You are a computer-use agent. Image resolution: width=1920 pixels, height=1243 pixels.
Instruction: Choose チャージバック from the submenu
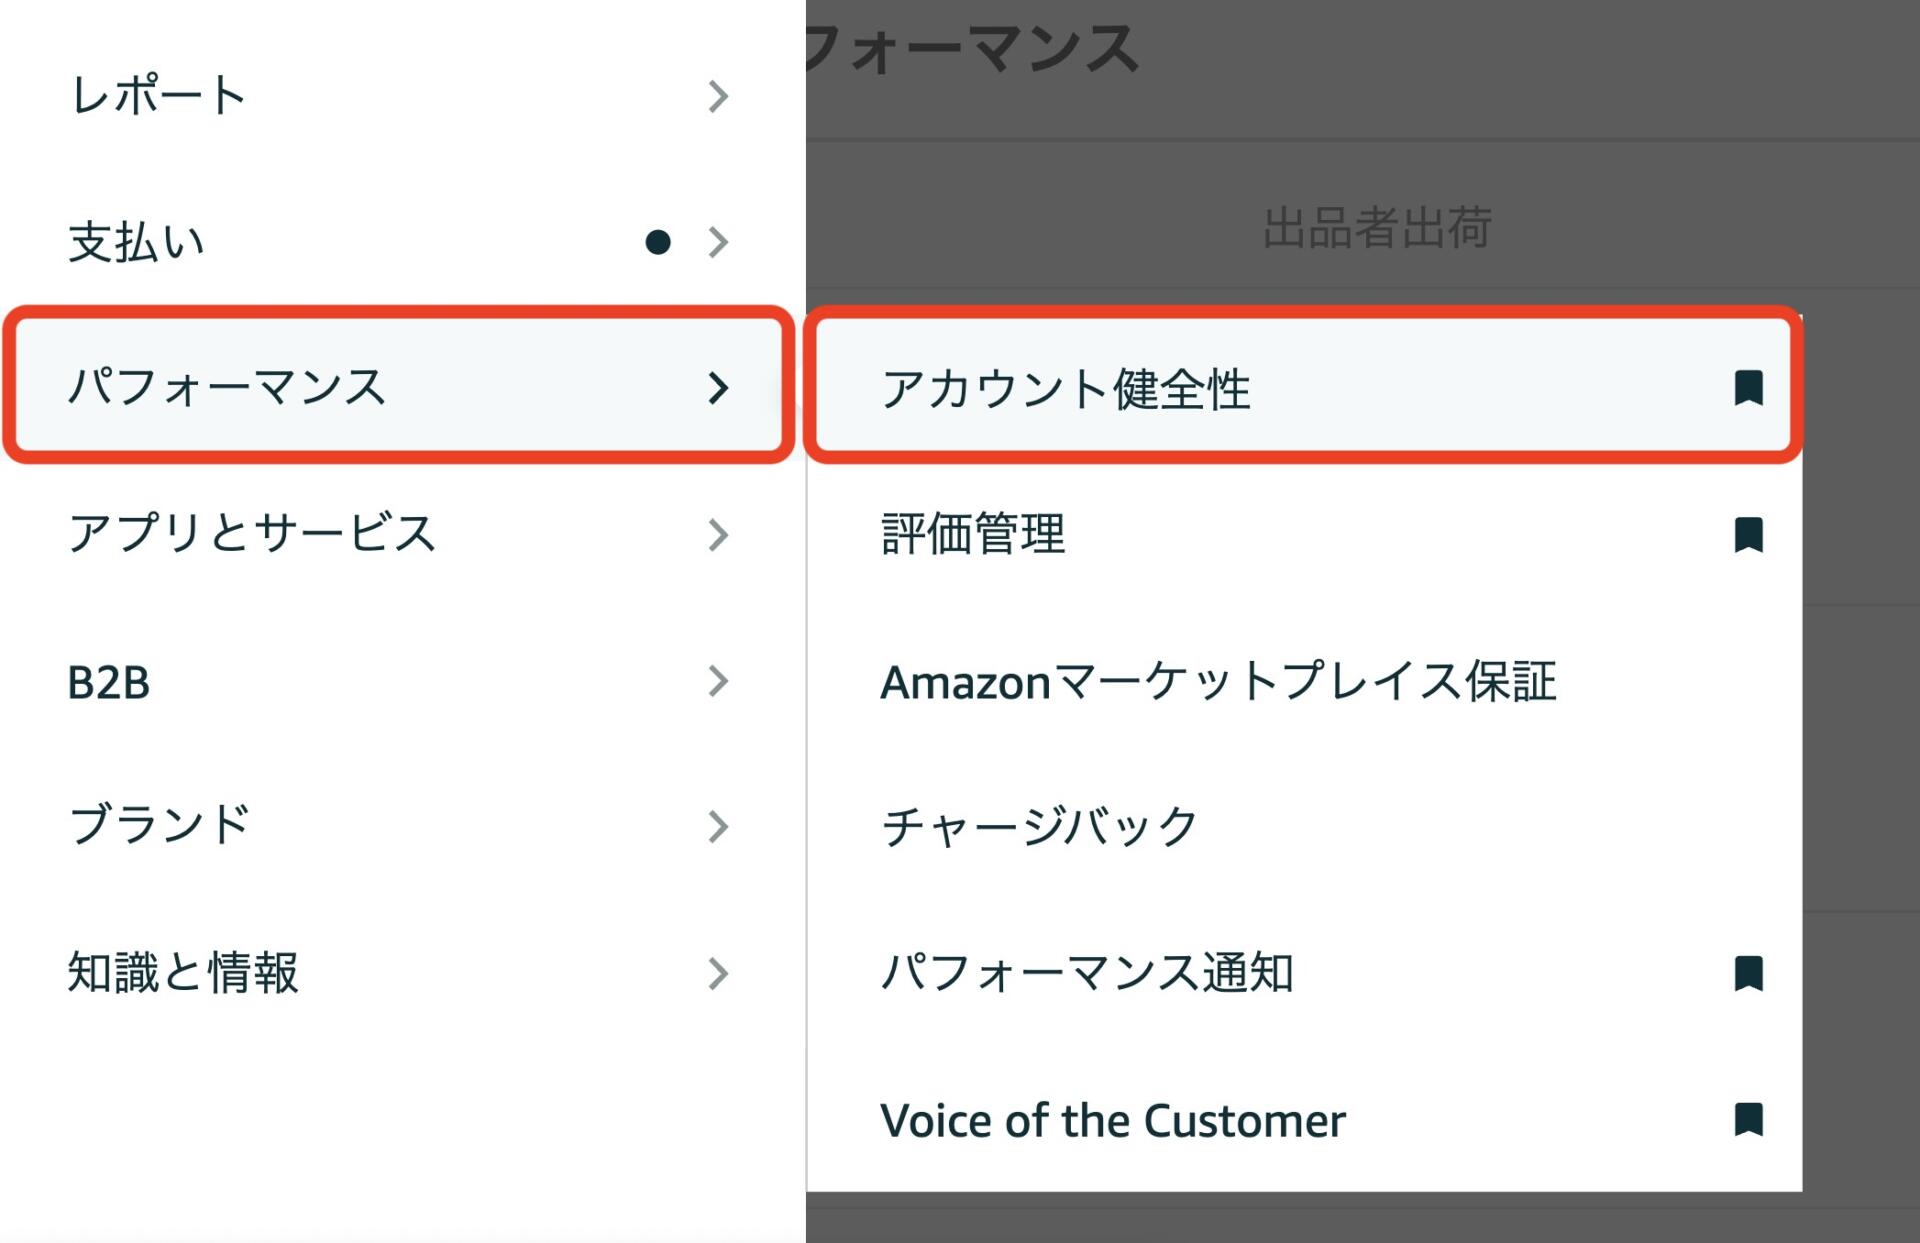(x=1035, y=824)
